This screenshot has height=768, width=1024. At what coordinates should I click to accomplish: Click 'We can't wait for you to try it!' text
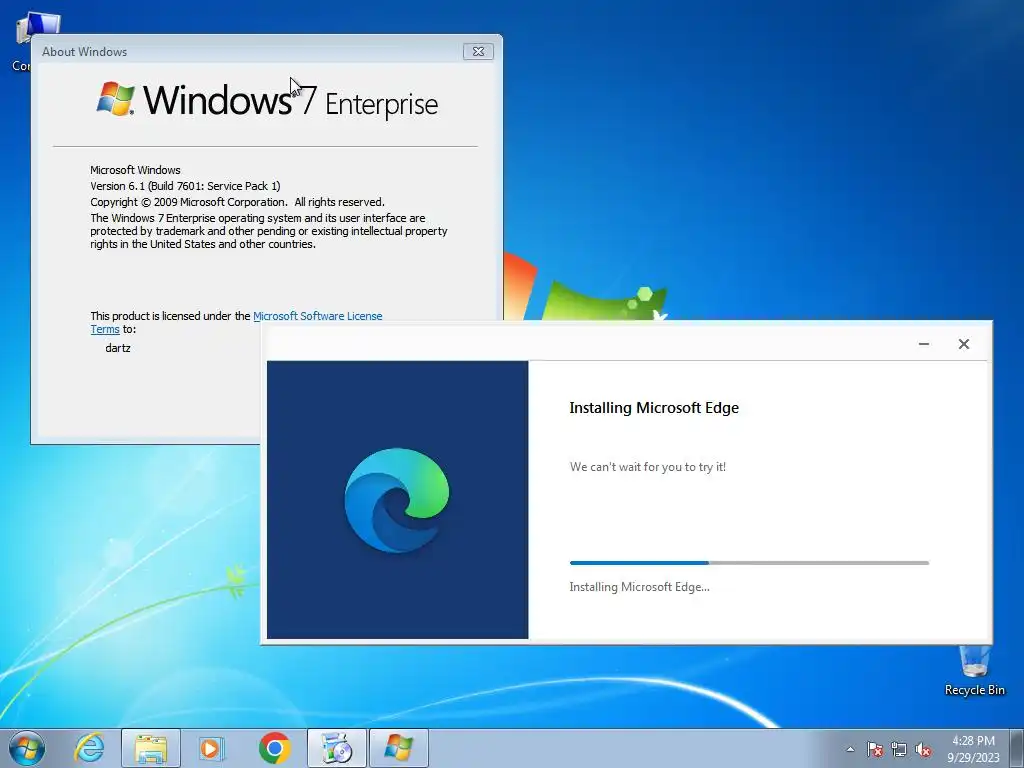pyautogui.click(x=648, y=467)
